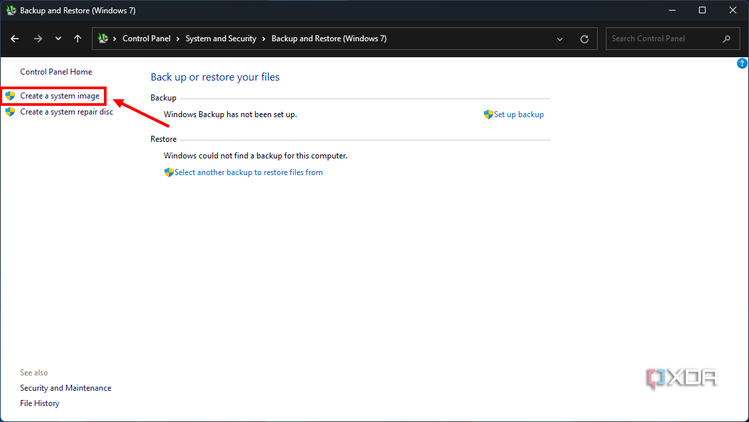749x422 pixels.
Task: Close the Backup and Restore window
Action: pyautogui.click(x=733, y=10)
